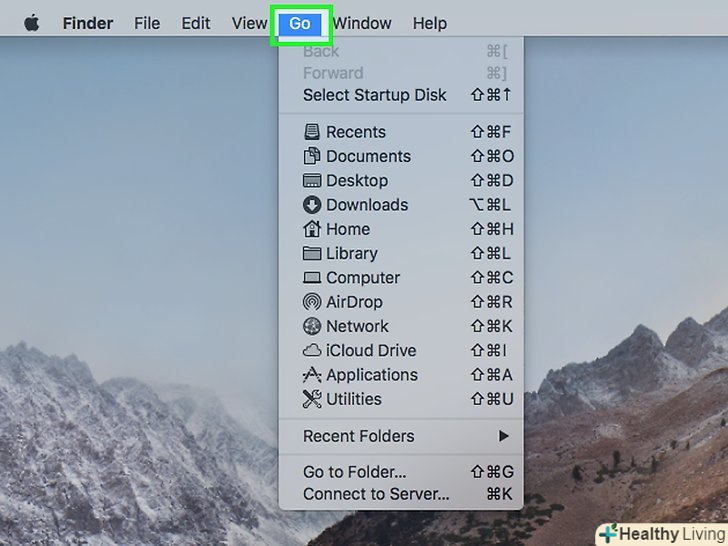Open the Window menu
Image resolution: width=728 pixels, height=546 pixels.
tap(362, 23)
